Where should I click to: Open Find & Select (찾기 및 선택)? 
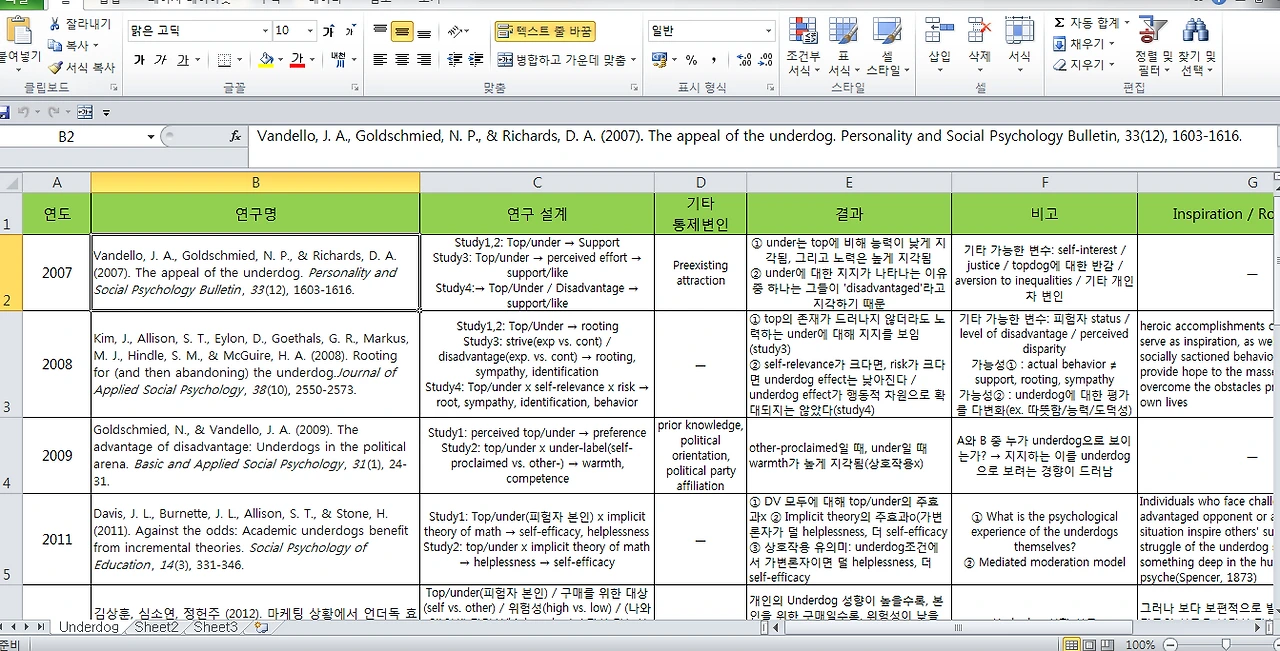pyautogui.click(x=1195, y=46)
